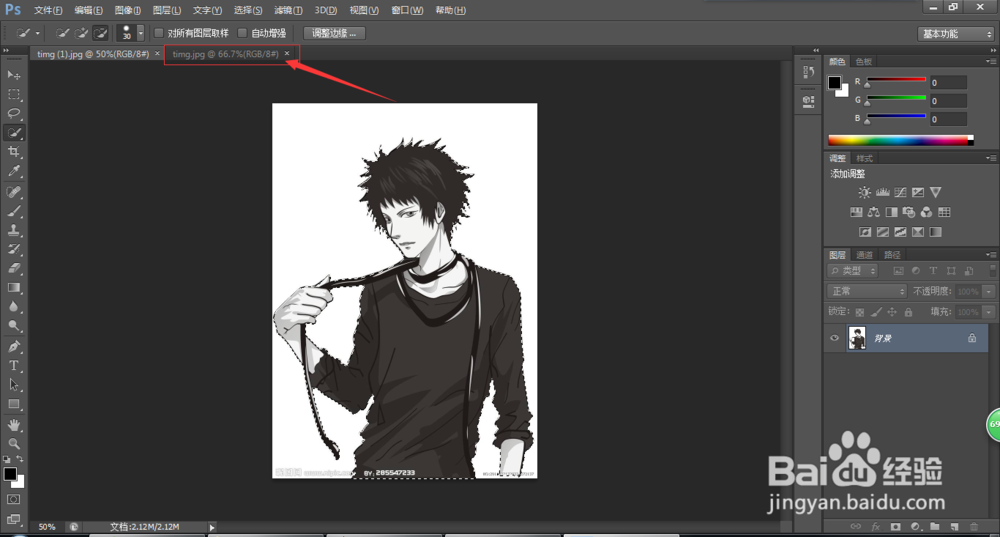Add a Photo Filter adjustment
Viewport: 1000px width, 537px height.
pyautogui.click(x=909, y=212)
